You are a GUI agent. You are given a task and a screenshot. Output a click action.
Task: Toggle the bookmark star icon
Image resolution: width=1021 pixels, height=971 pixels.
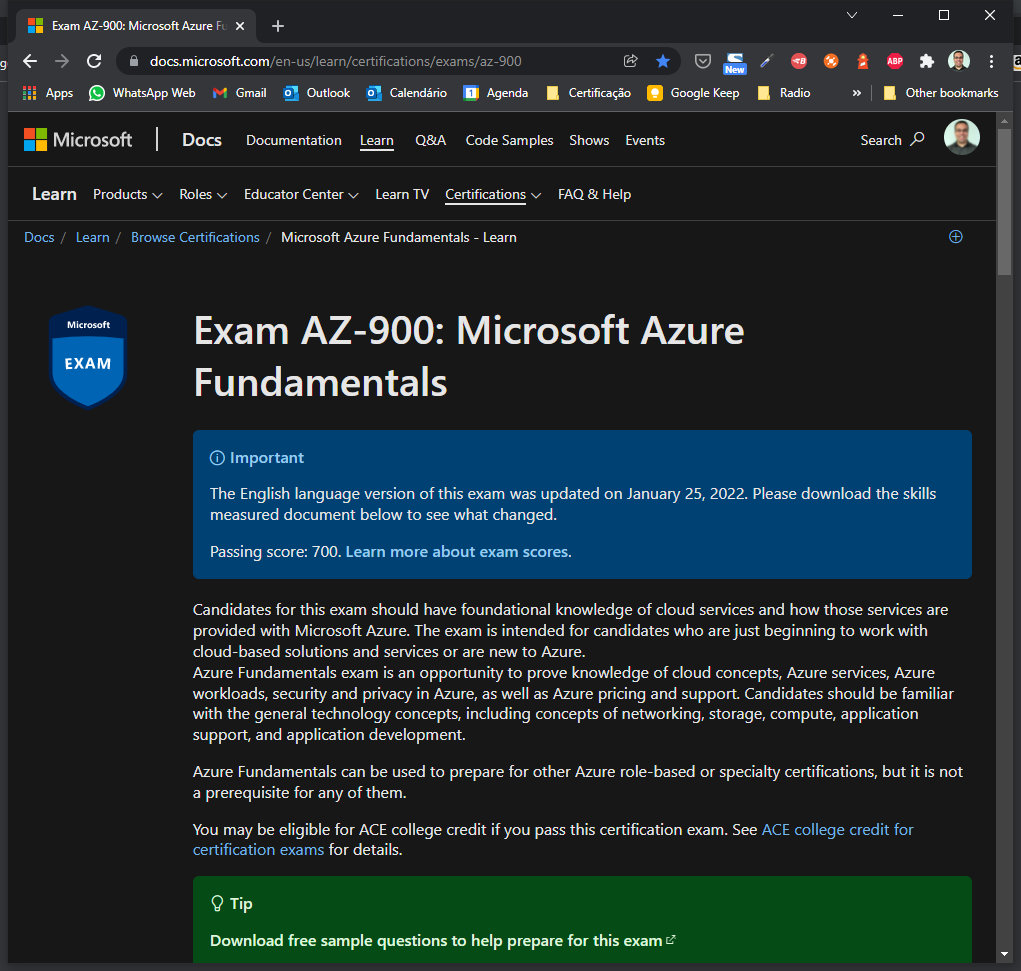[663, 61]
